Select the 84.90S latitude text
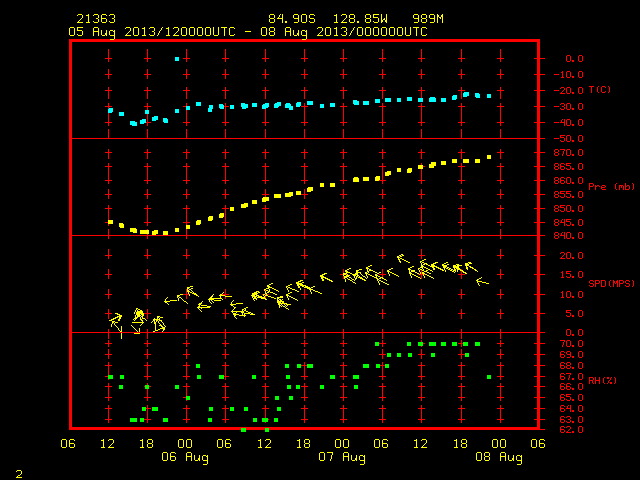 (x=292, y=19)
